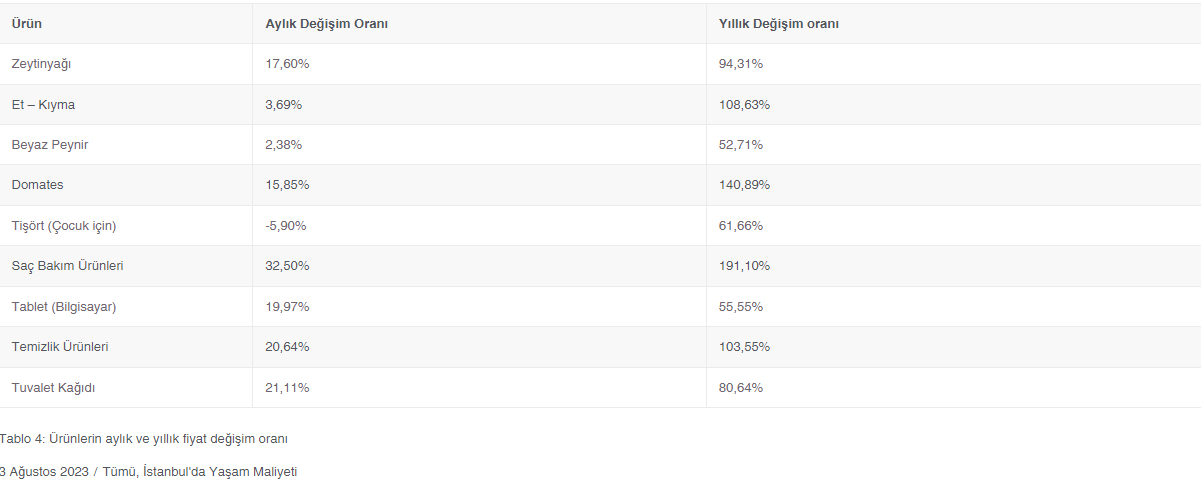The width and height of the screenshot is (1201, 482).
Task: Click the -5,90% monthly change value
Action: coord(286,225)
